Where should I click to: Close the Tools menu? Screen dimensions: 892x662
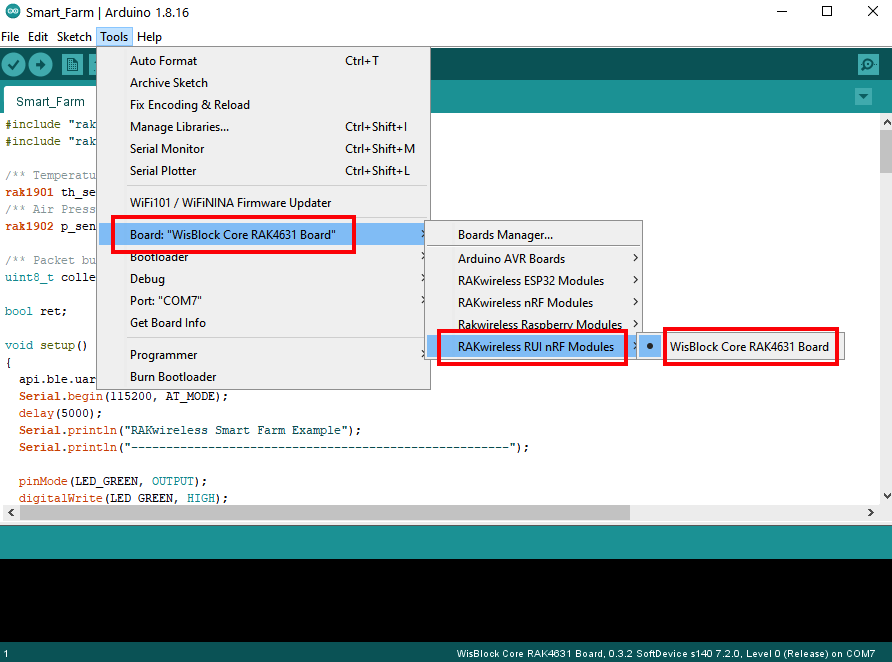(x=114, y=37)
